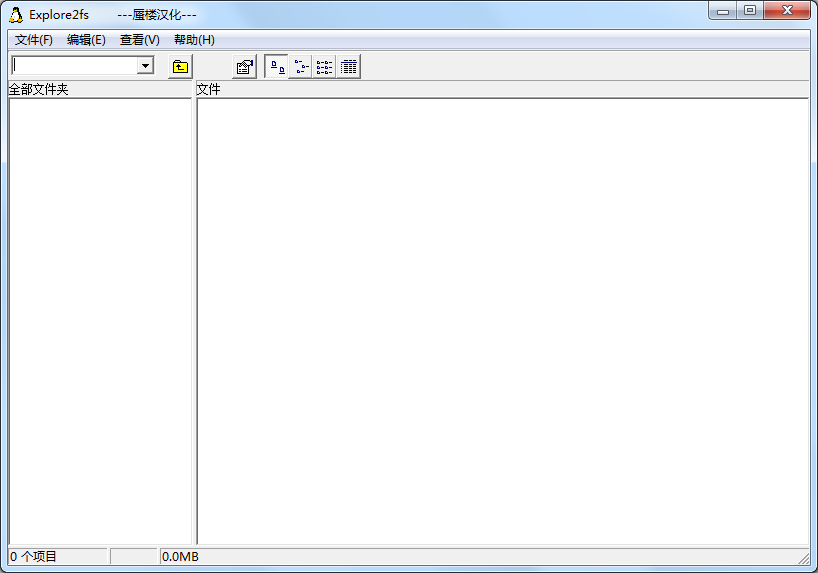Select the list view button
The image size is (818, 573).
coord(324,67)
